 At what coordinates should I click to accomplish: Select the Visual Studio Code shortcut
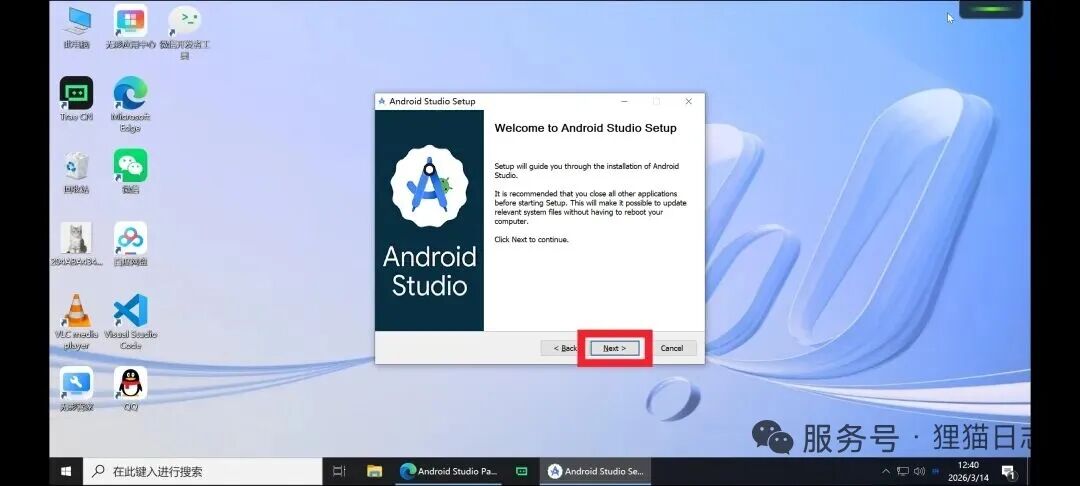(130, 321)
